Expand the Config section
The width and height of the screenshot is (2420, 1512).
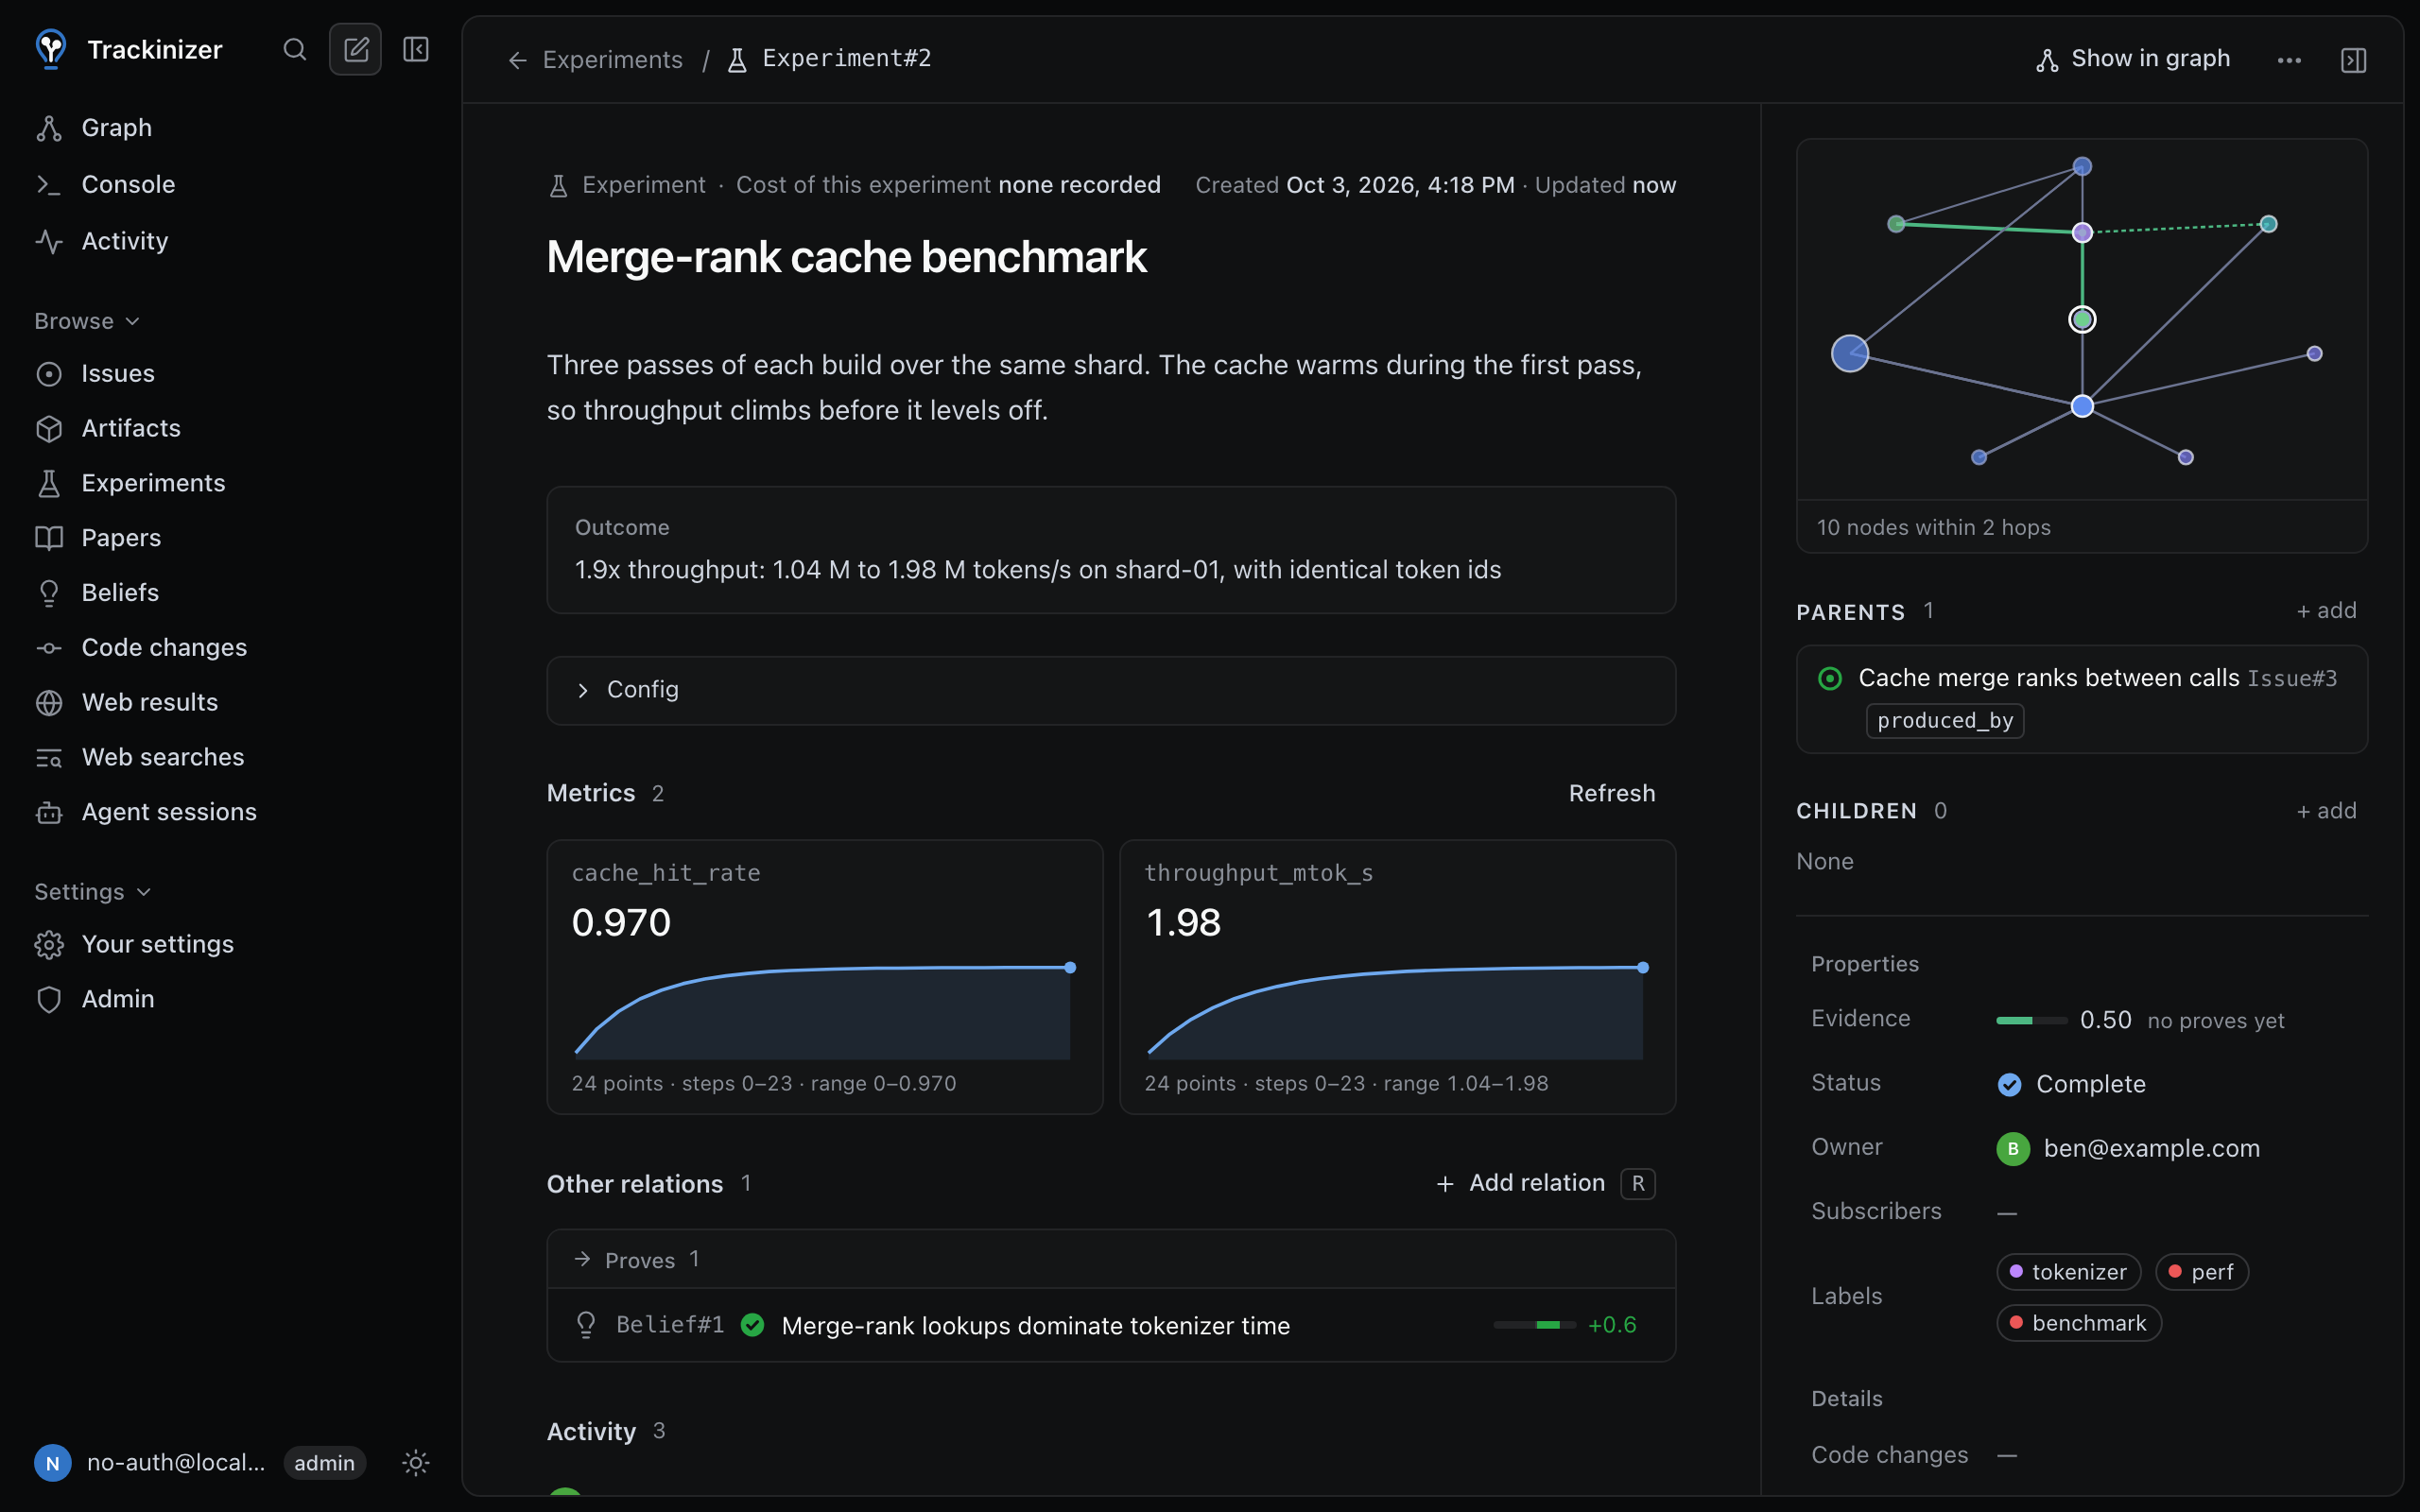tap(1110, 690)
